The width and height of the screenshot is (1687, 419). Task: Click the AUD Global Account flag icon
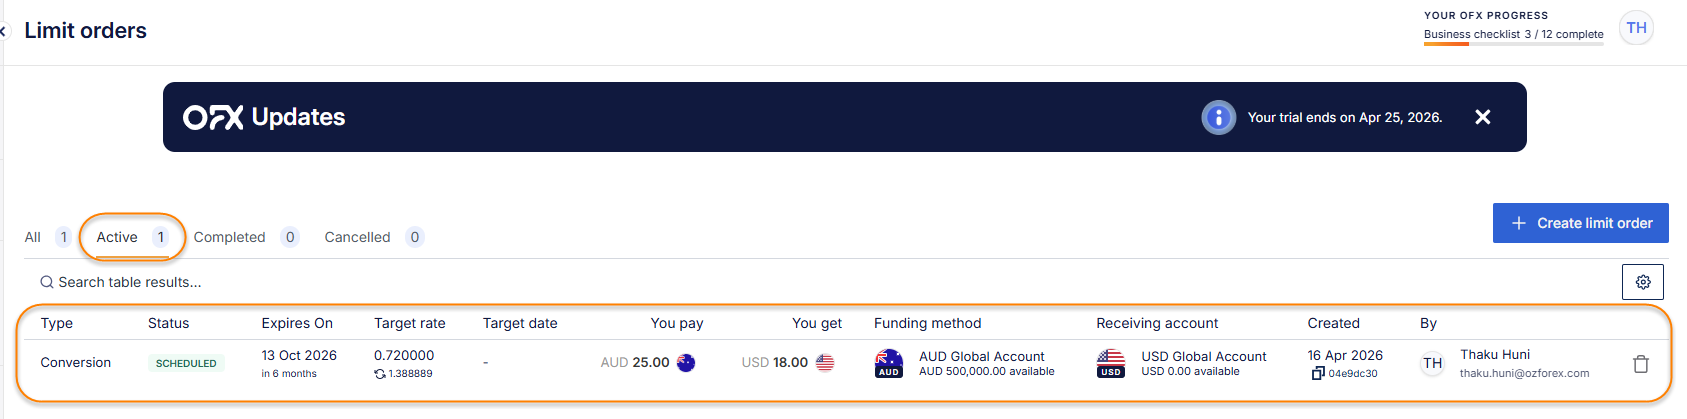click(888, 363)
